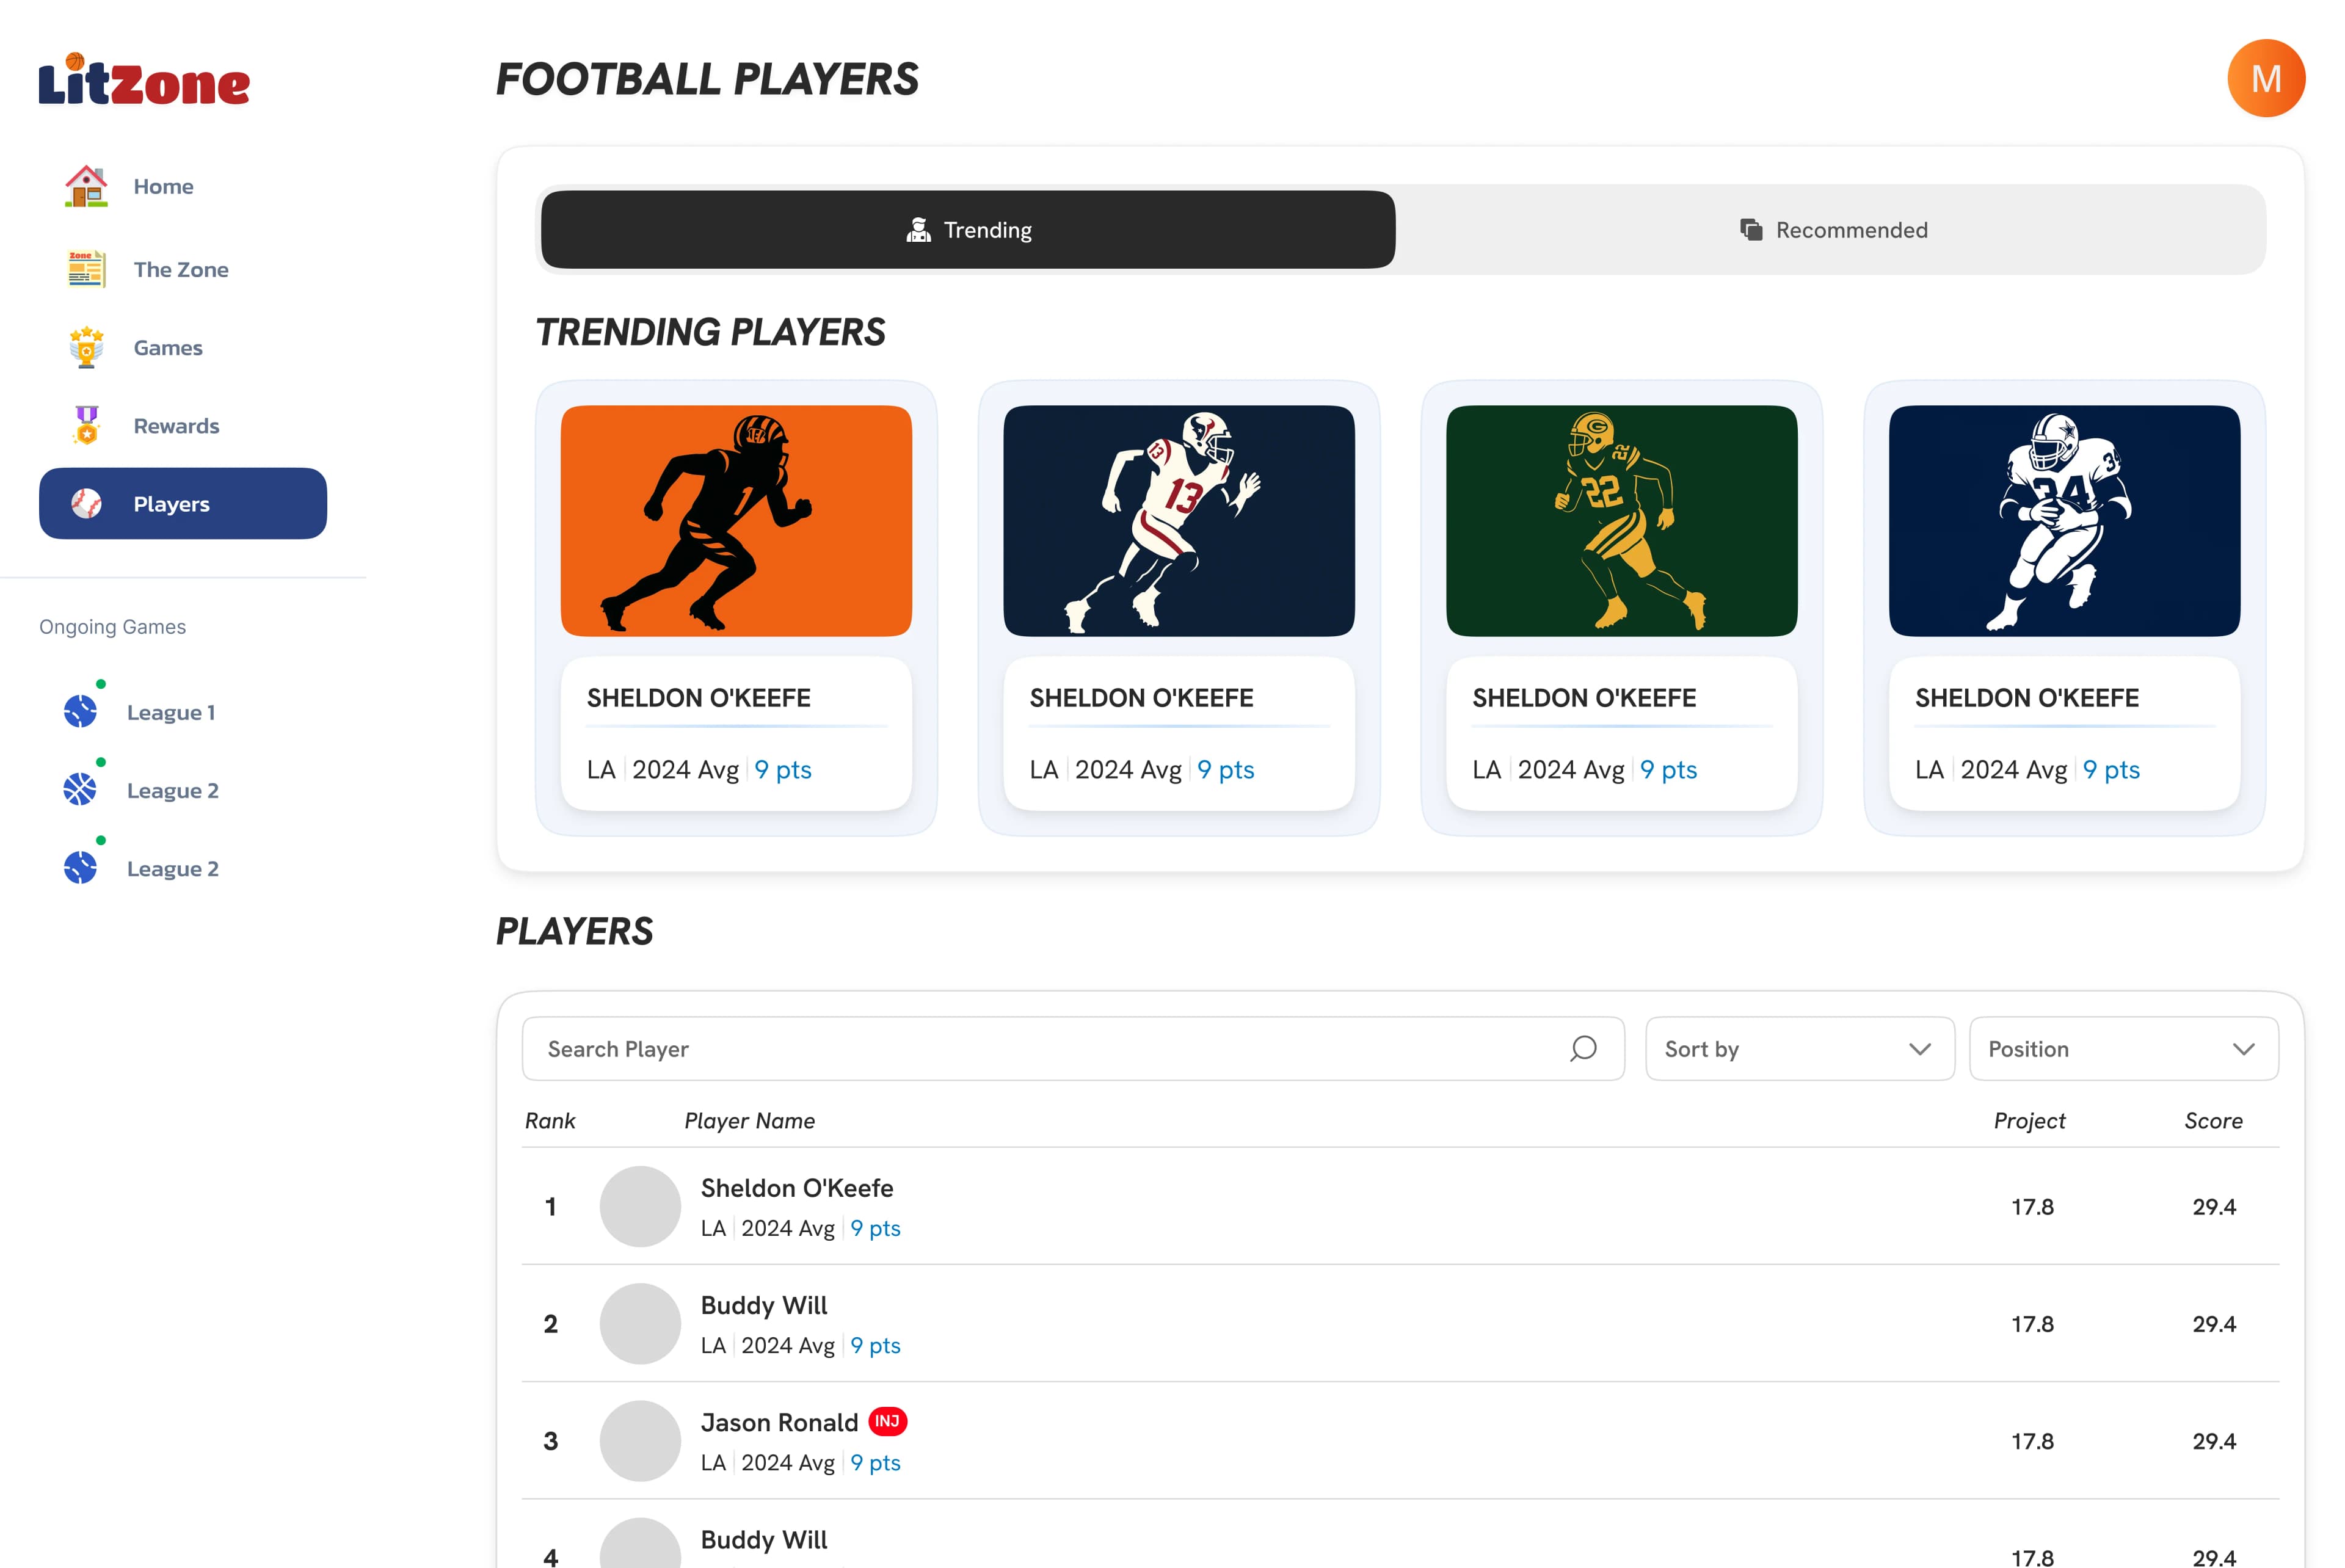Select Buddy Will in the rank 4 row
Screen dimensions: 2345x1568
coord(764,1539)
